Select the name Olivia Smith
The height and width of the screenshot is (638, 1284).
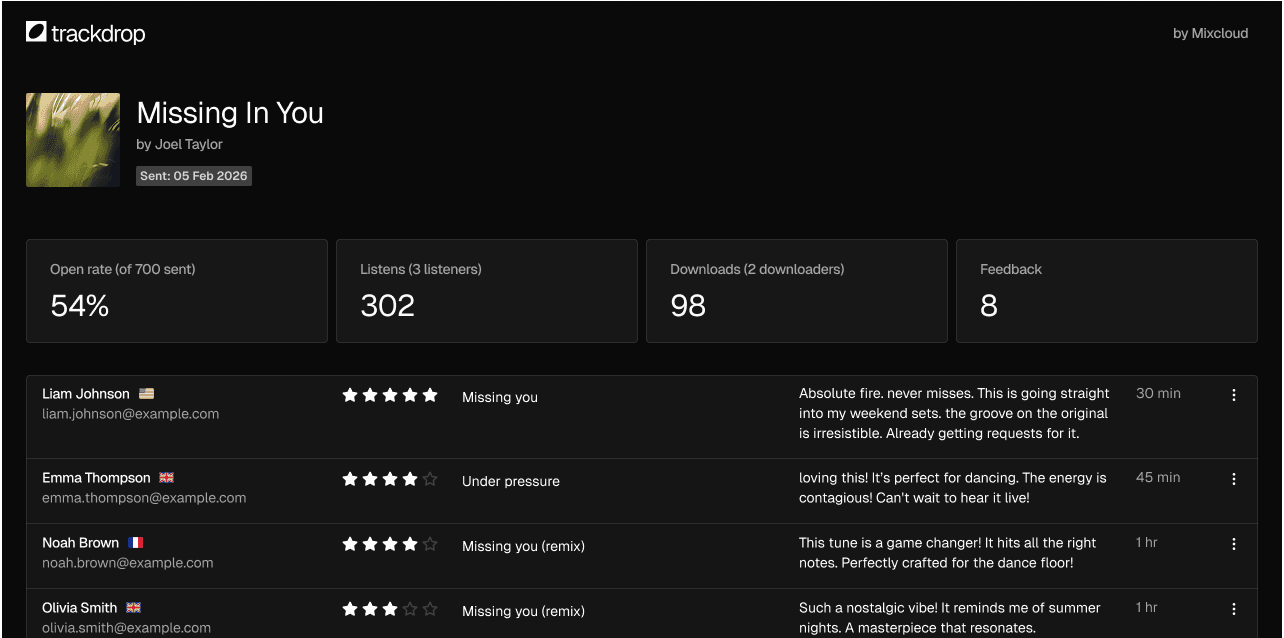80,608
